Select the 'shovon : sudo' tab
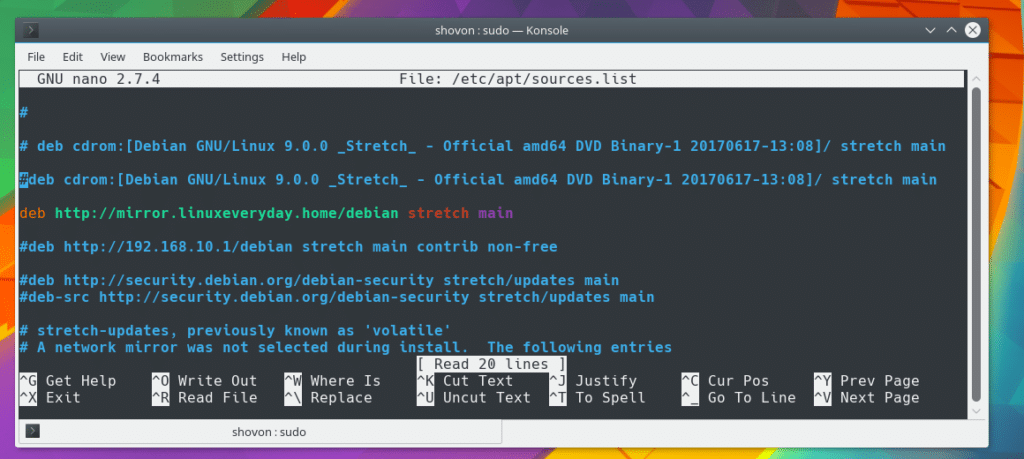This screenshot has height=459, width=1024. [260, 432]
